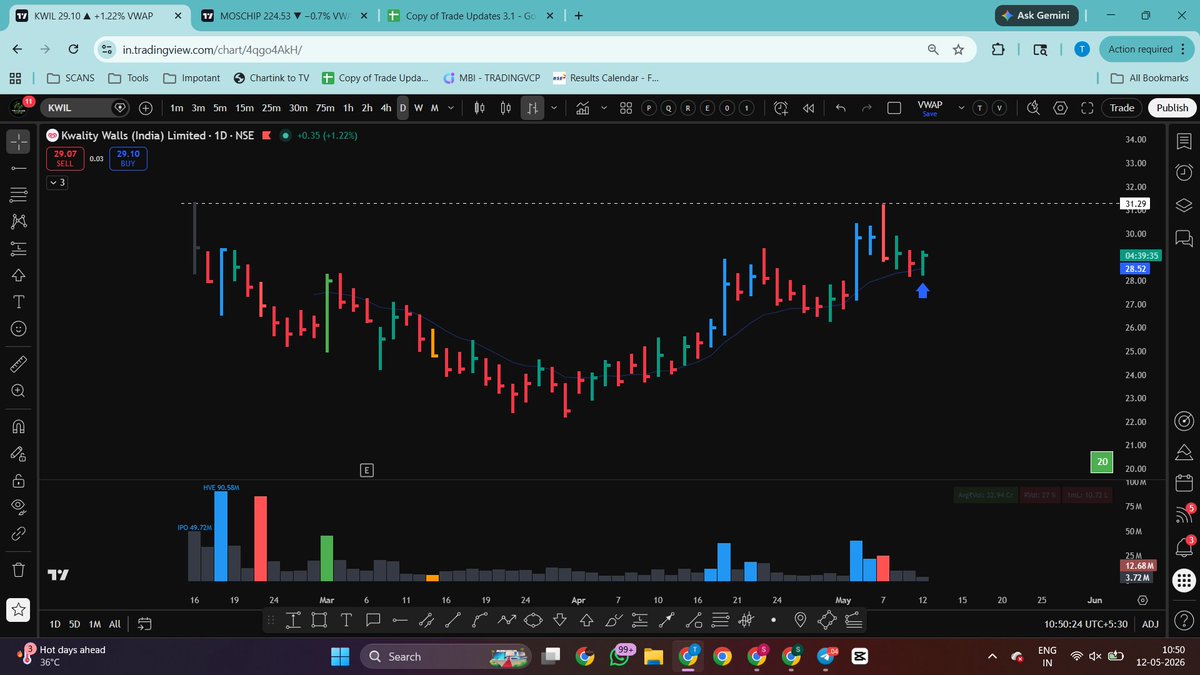1200x675 pixels.
Task: Switch to 1m timeframe
Action: click(x=177, y=108)
